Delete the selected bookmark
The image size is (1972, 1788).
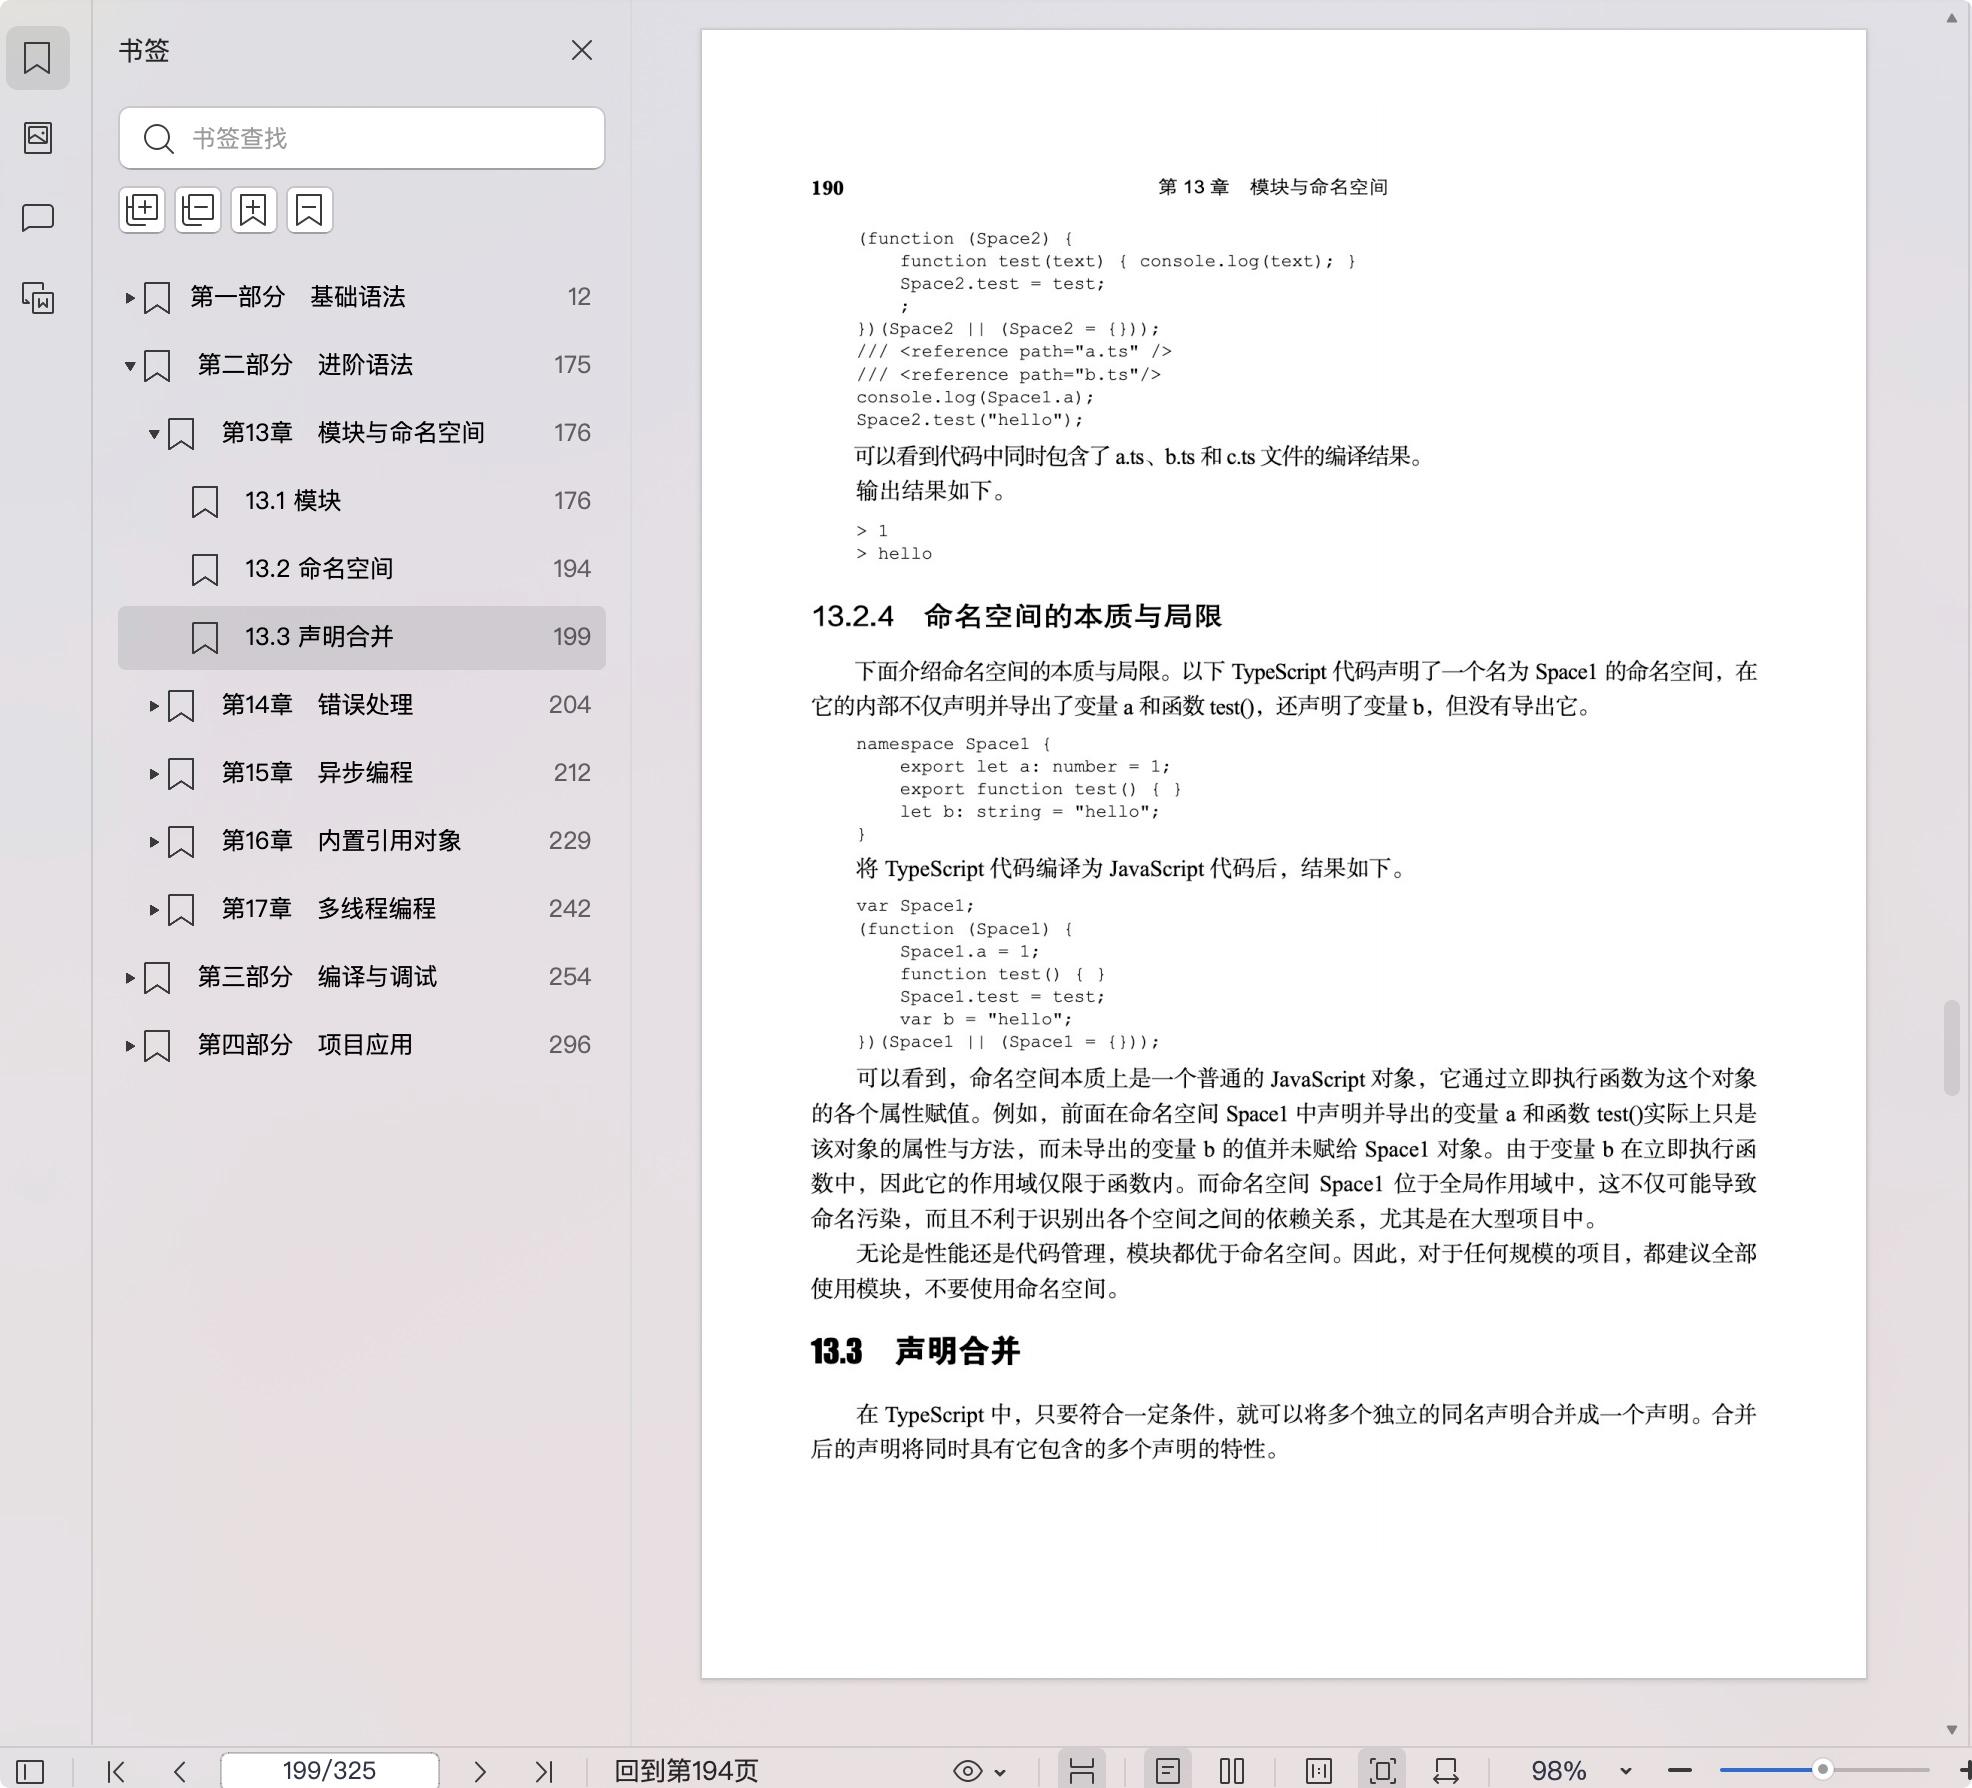(310, 210)
